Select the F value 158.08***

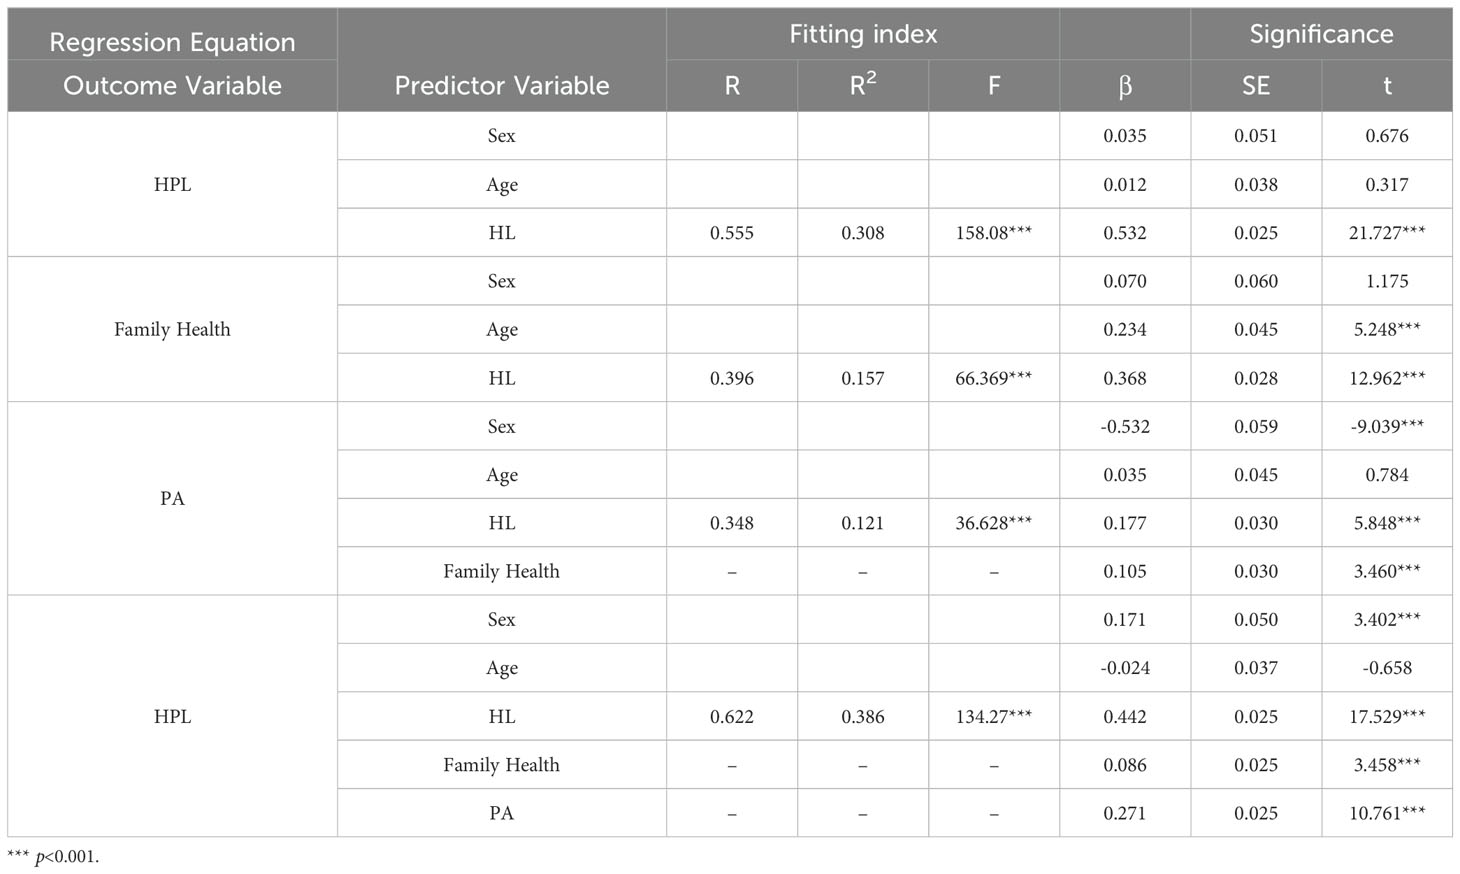coord(994,232)
